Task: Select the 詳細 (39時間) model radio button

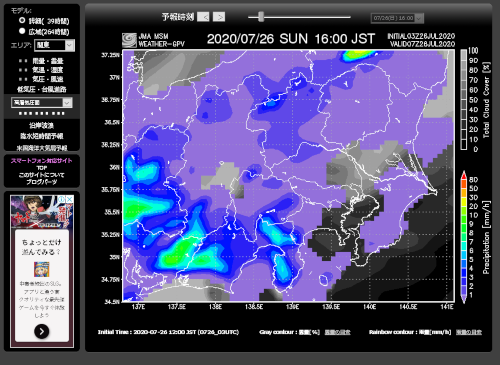Action: click(22, 20)
